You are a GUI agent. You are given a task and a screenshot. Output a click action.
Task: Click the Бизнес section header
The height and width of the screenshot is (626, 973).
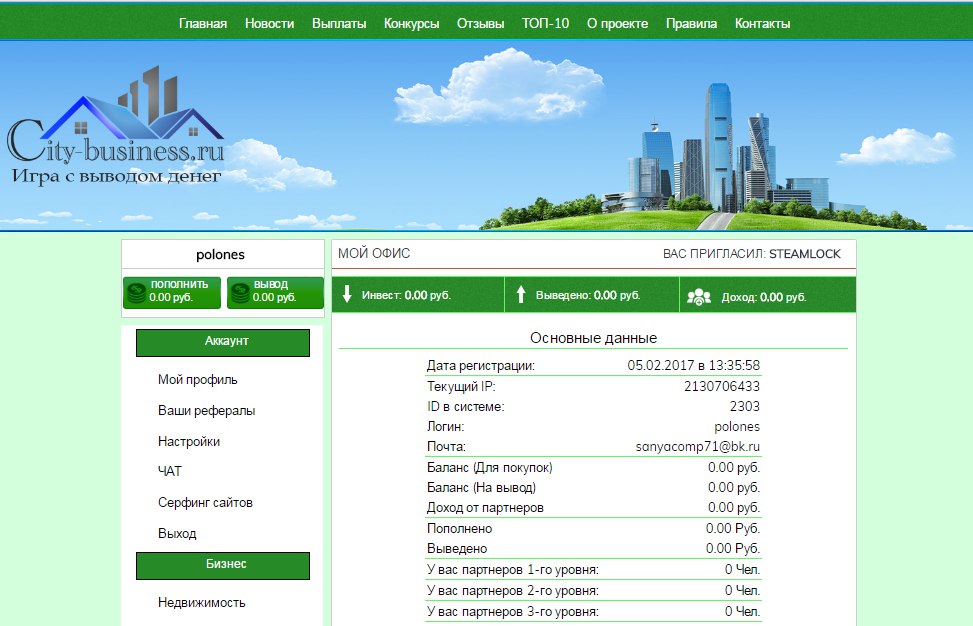pyautogui.click(x=223, y=566)
